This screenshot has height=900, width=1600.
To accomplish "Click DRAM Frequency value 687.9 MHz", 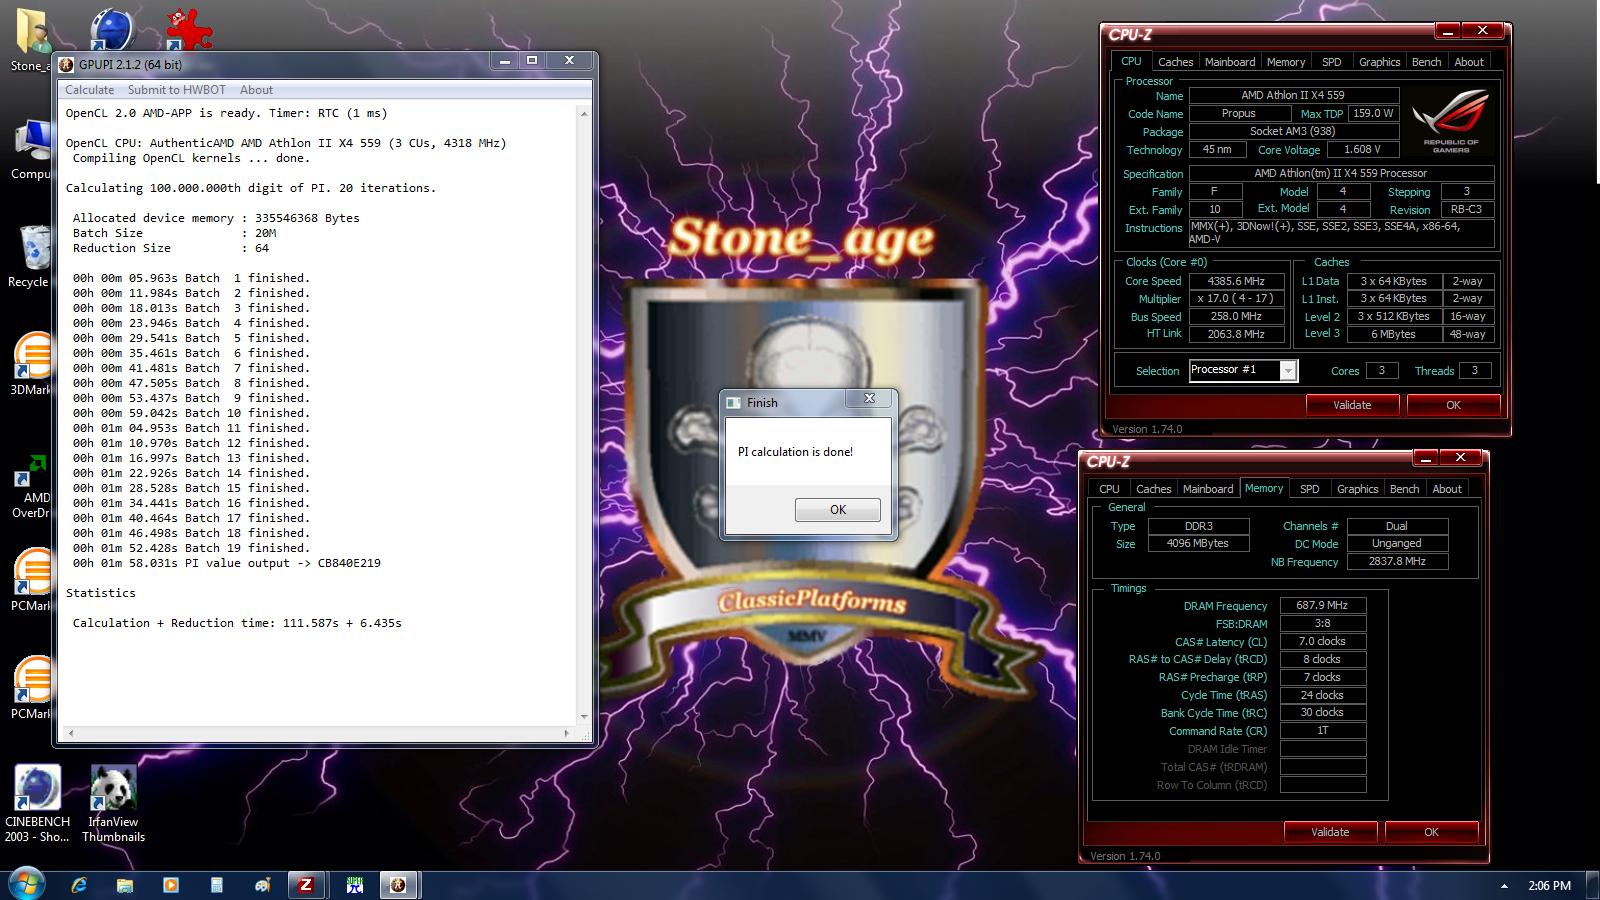I will [1323, 606].
